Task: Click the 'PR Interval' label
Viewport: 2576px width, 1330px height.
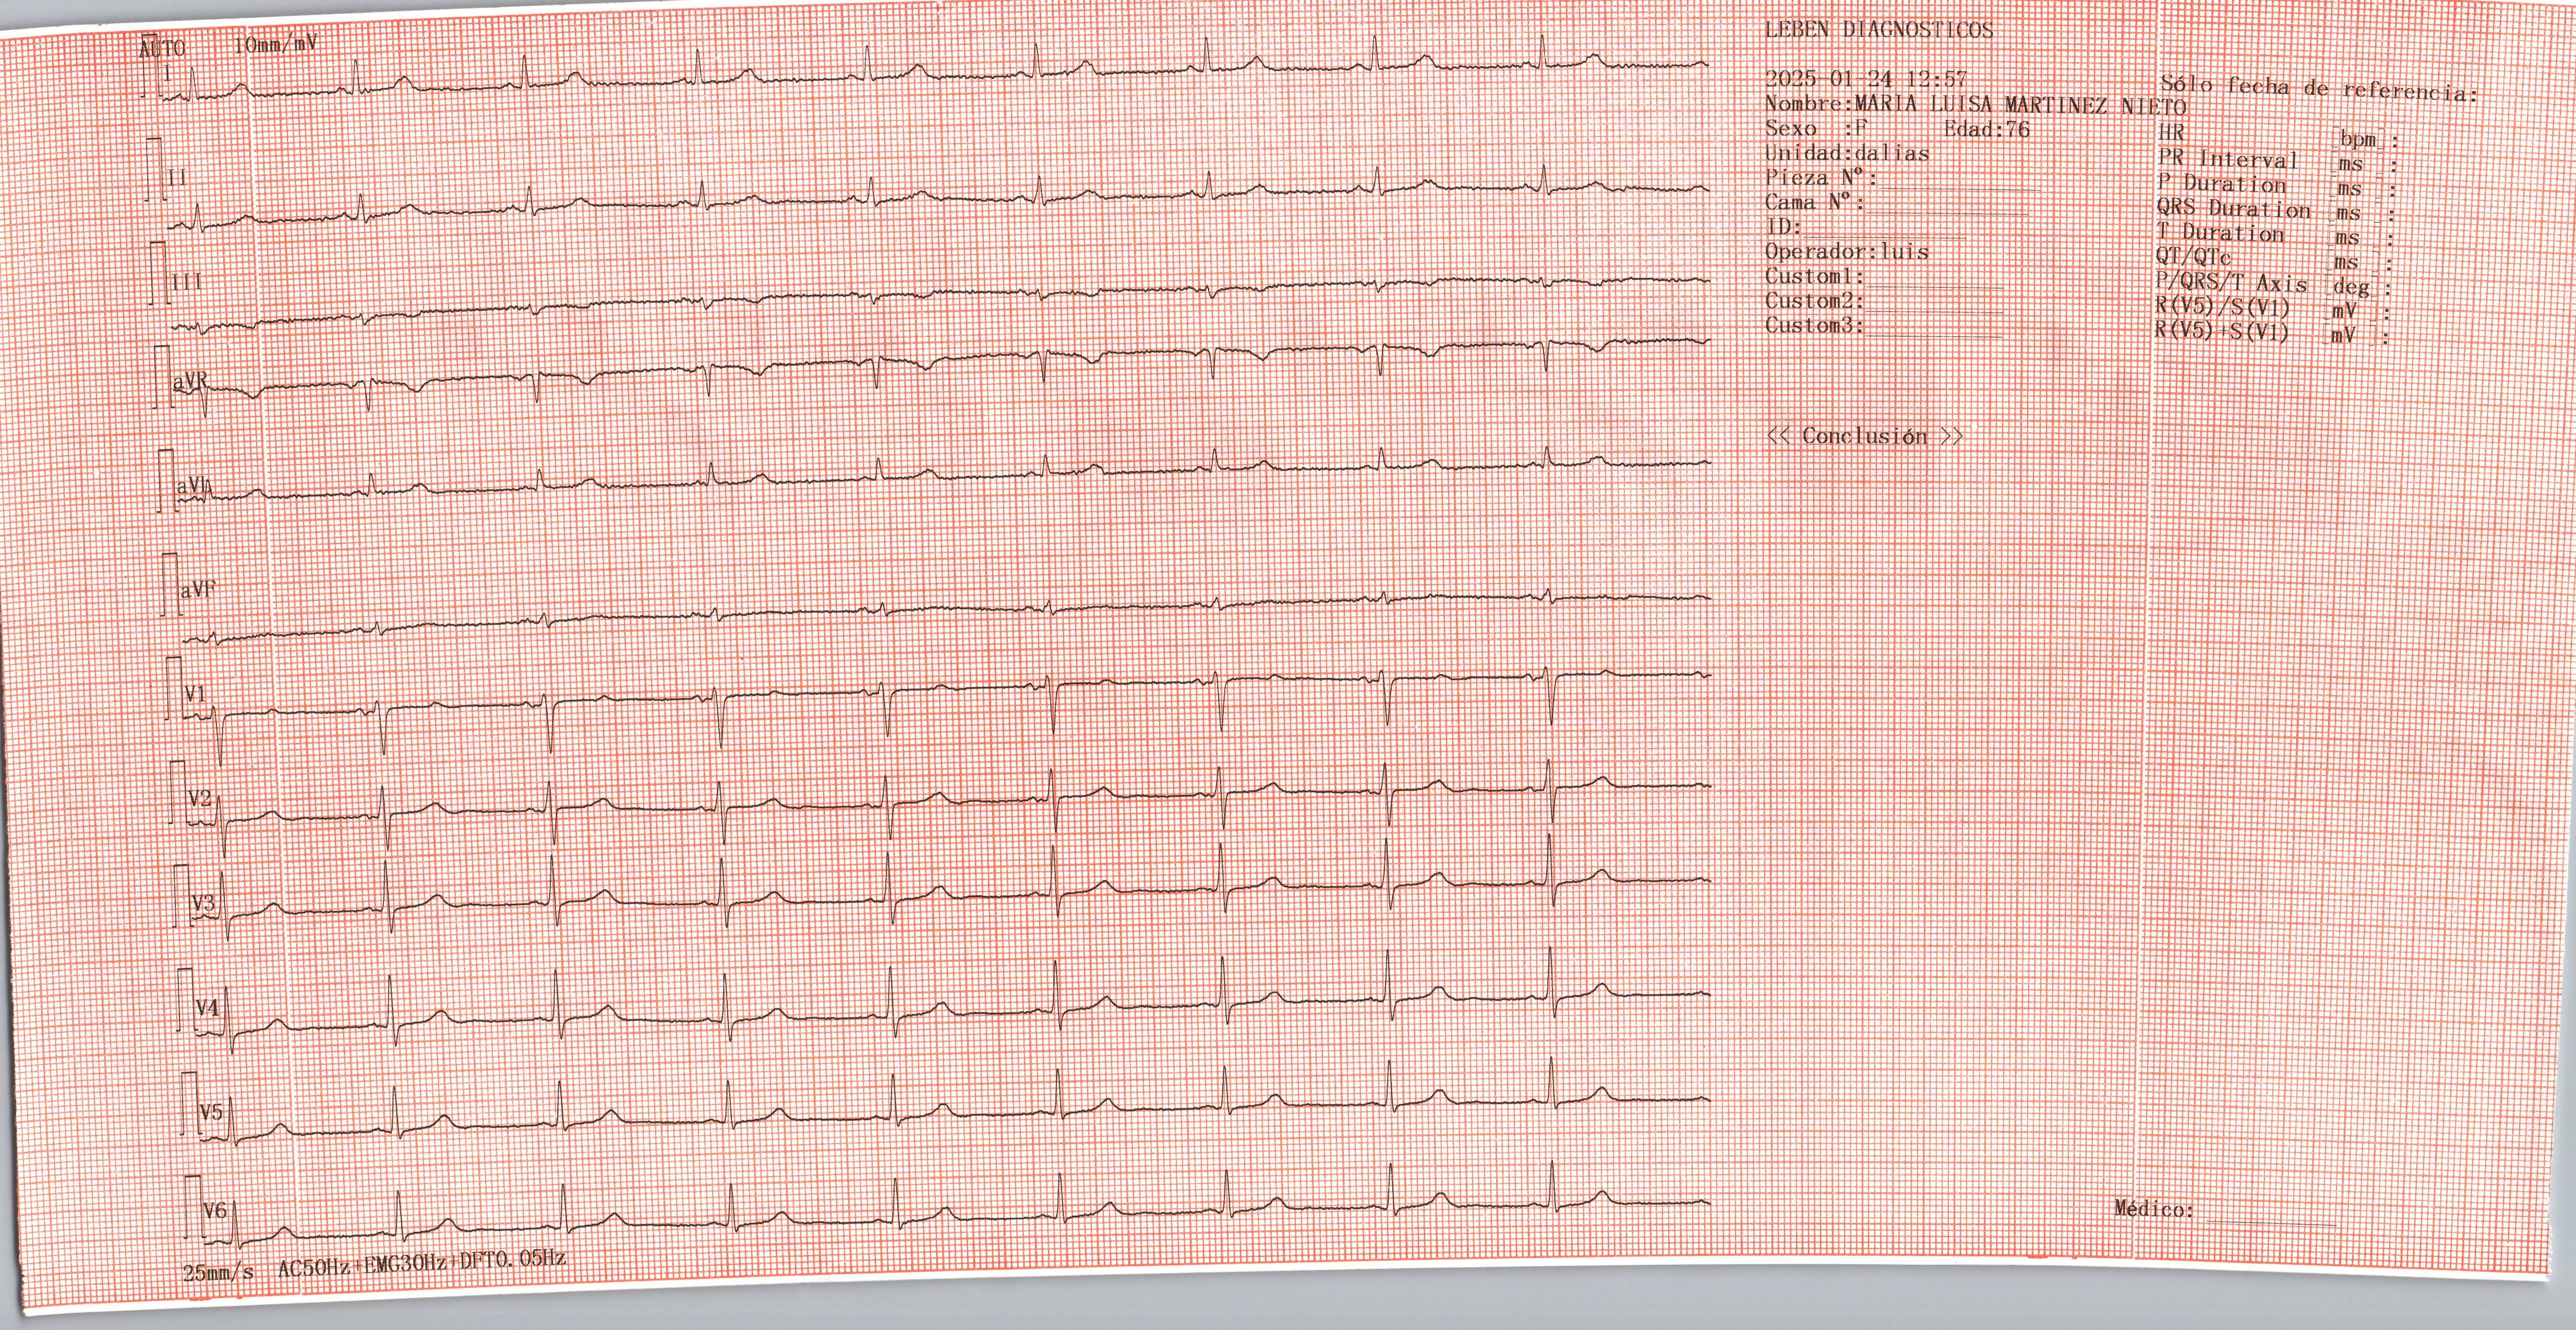Action: 2228,159
